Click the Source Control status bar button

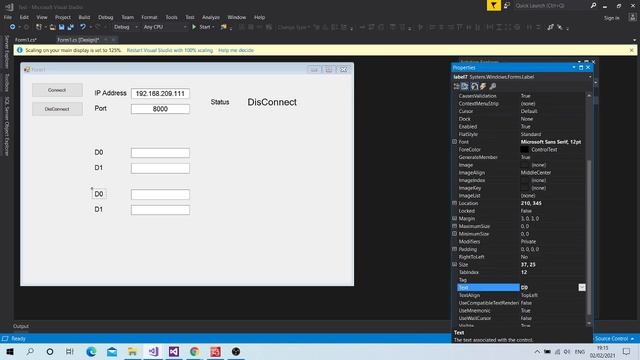tap(613, 338)
